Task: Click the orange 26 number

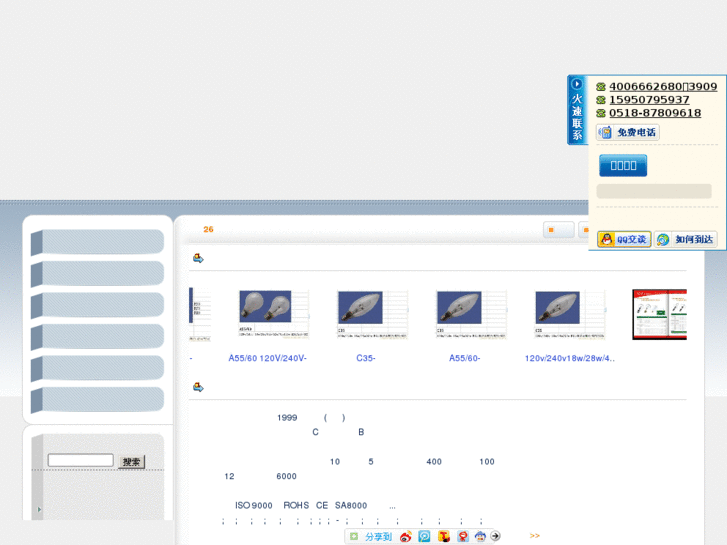Action: point(208,229)
